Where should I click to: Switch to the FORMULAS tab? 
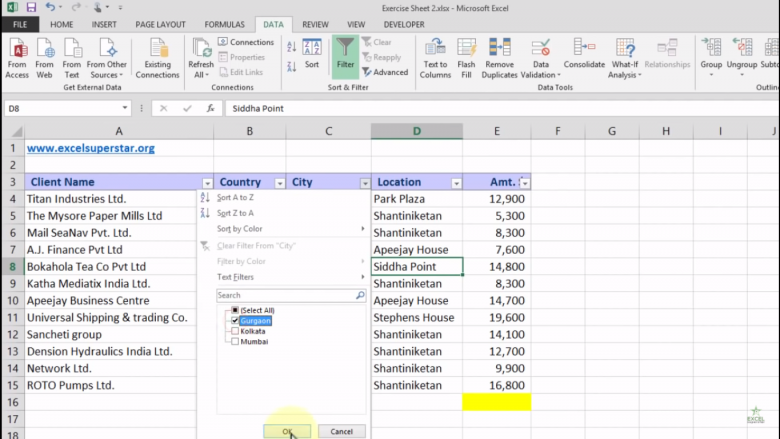224,24
